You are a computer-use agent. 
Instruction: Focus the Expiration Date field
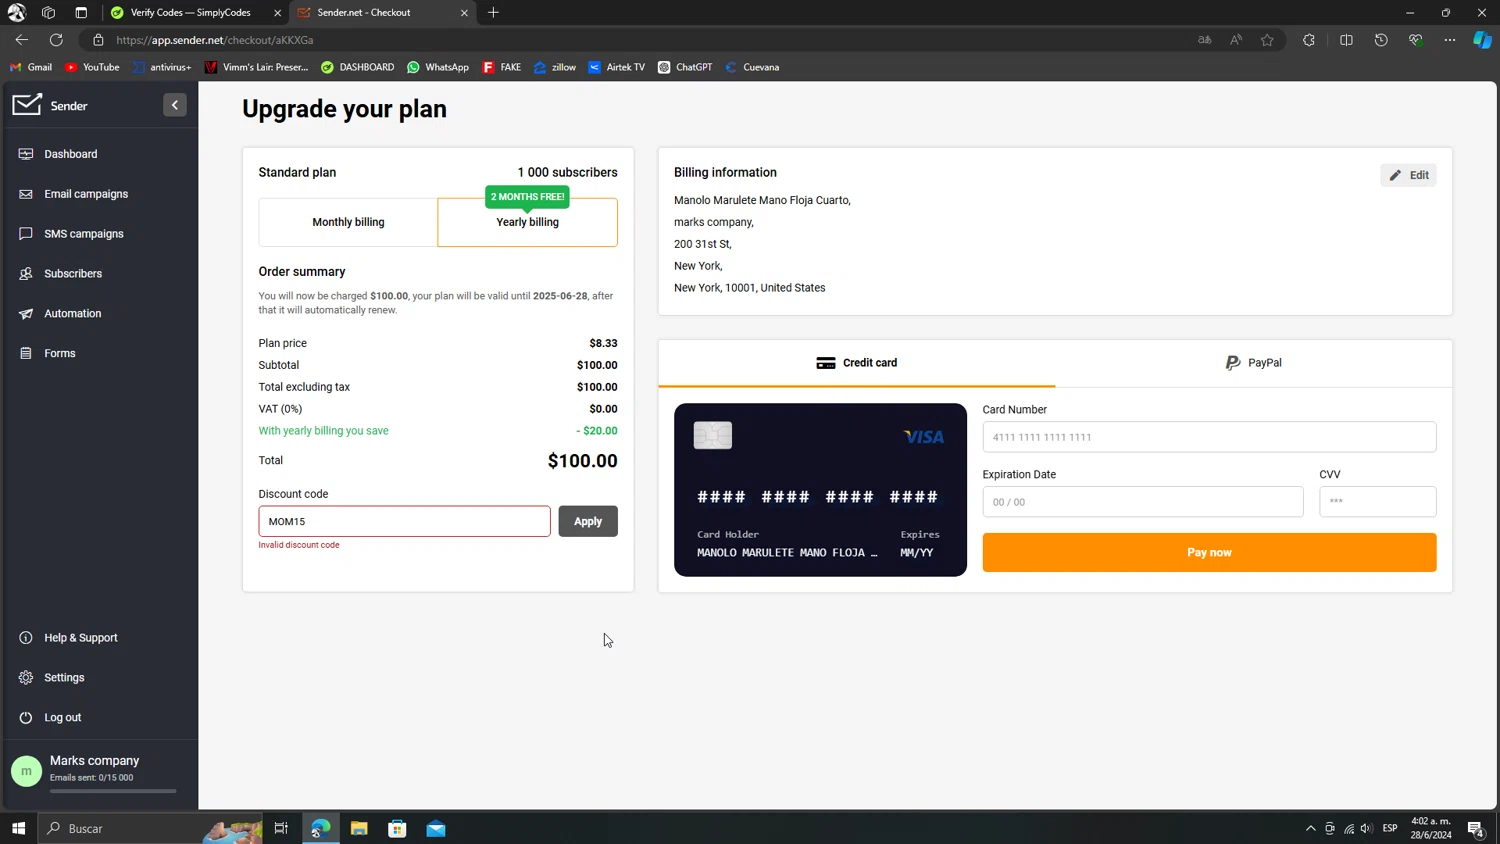coord(1143,502)
